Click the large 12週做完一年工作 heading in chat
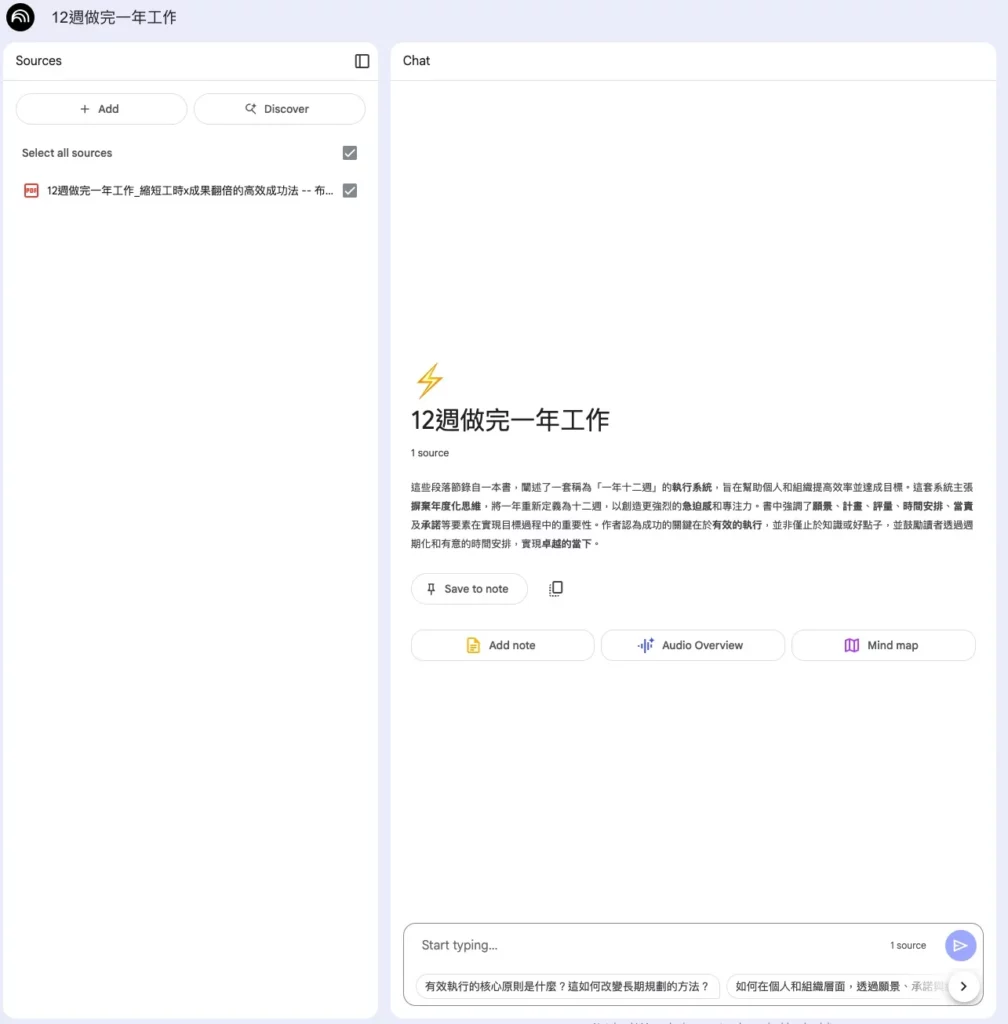This screenshot has height=1024, width=1008. 510,420
